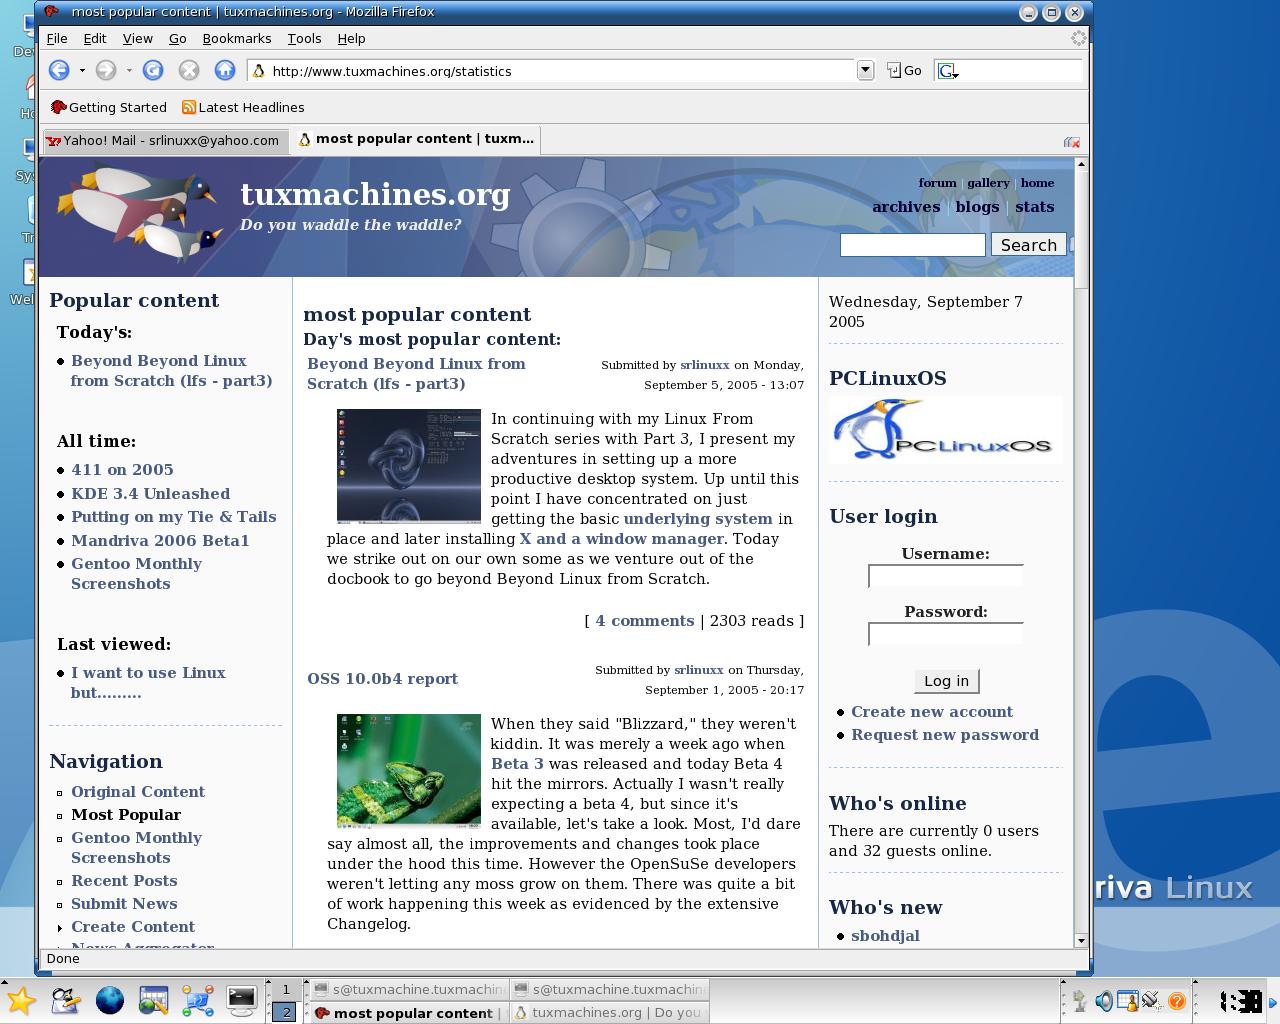Click the site Search button
The height and width of the screenshot is (1024, 1280).
pos(1028,245)
